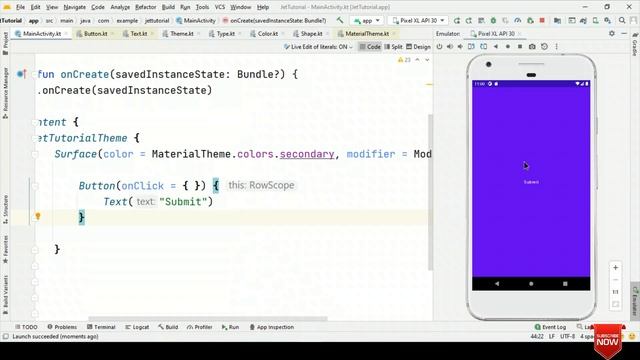Switch to the Color.kt tab
Viewport: 640px width, 360px height.
(x=268, y=33)
